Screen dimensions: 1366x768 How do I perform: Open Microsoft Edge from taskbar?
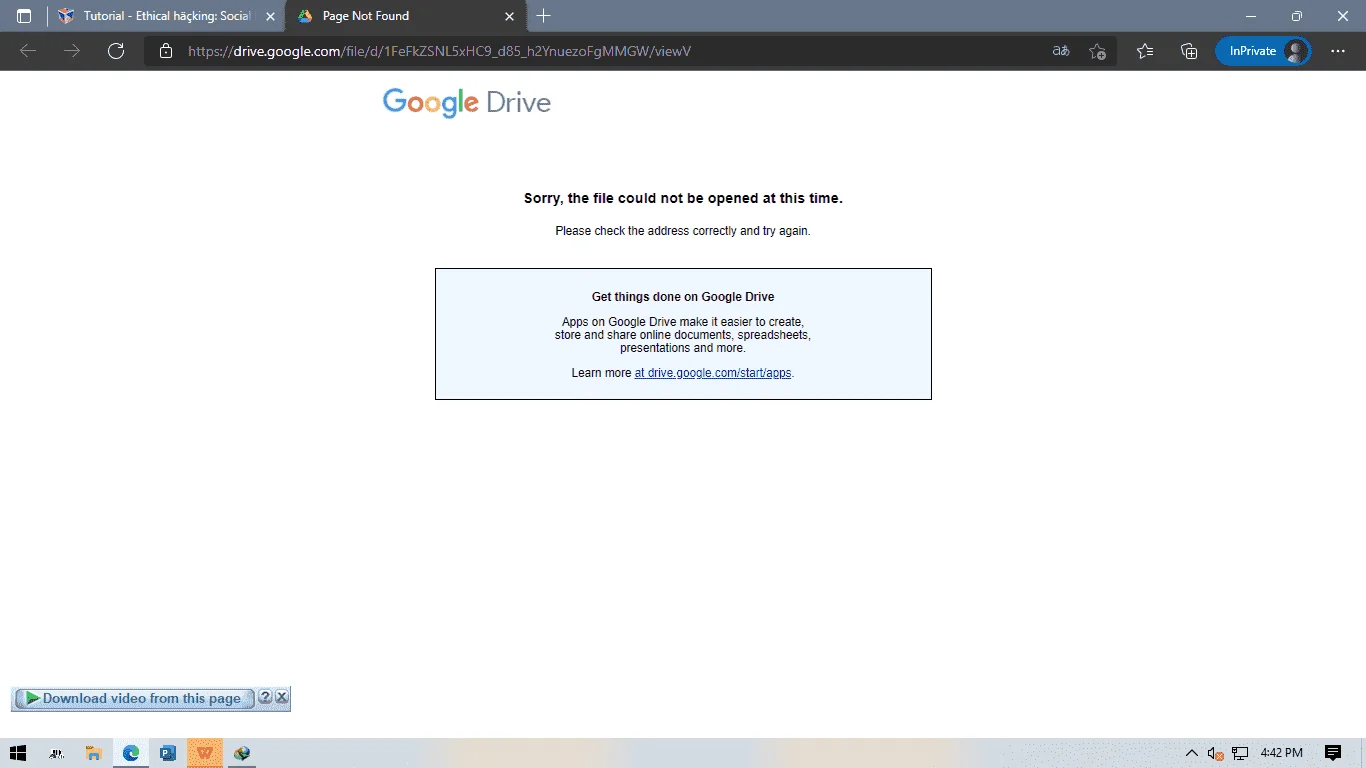[131, 753]
